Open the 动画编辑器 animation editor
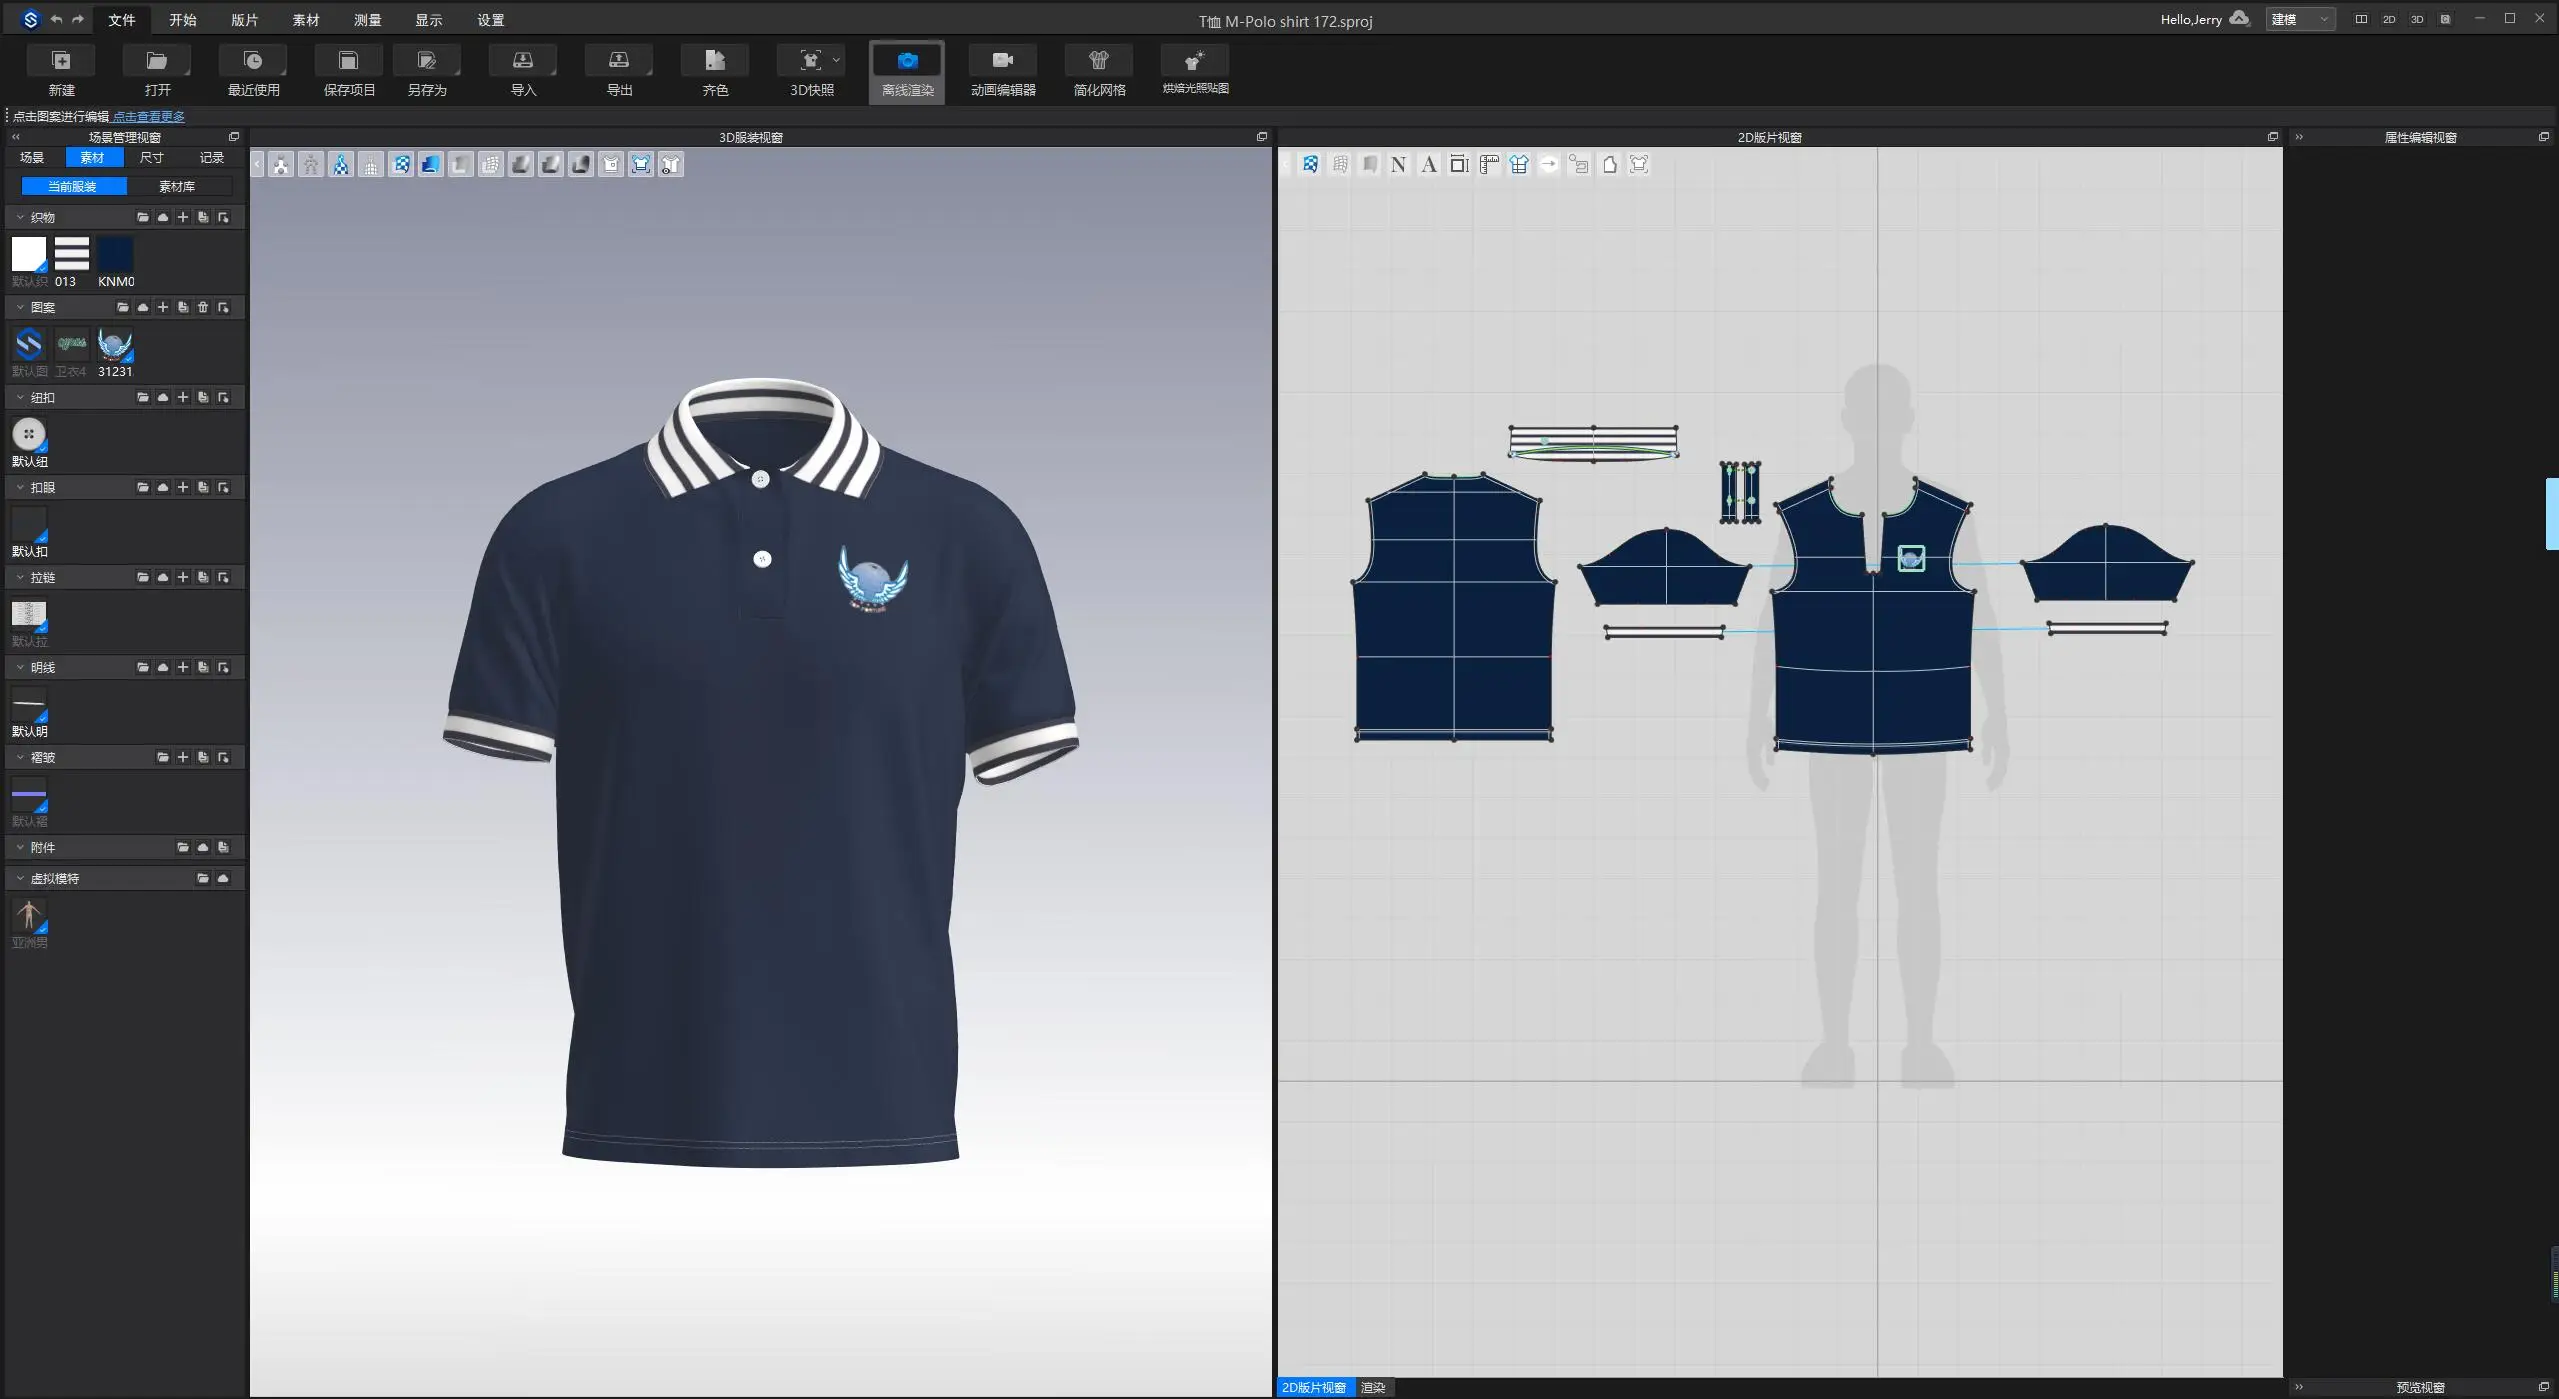Viewport: 2559px width, 1399px height. click(1002, 62)
